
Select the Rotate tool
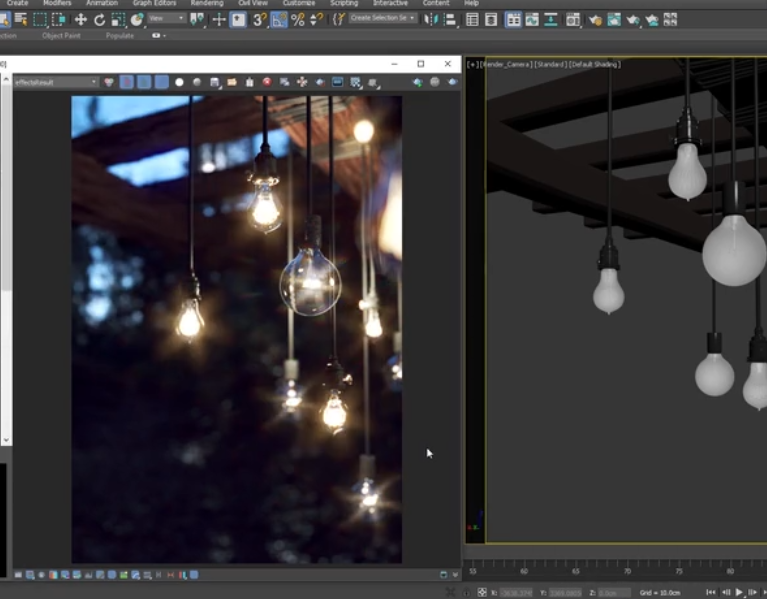pyautogui.click(x=99, y=20)
